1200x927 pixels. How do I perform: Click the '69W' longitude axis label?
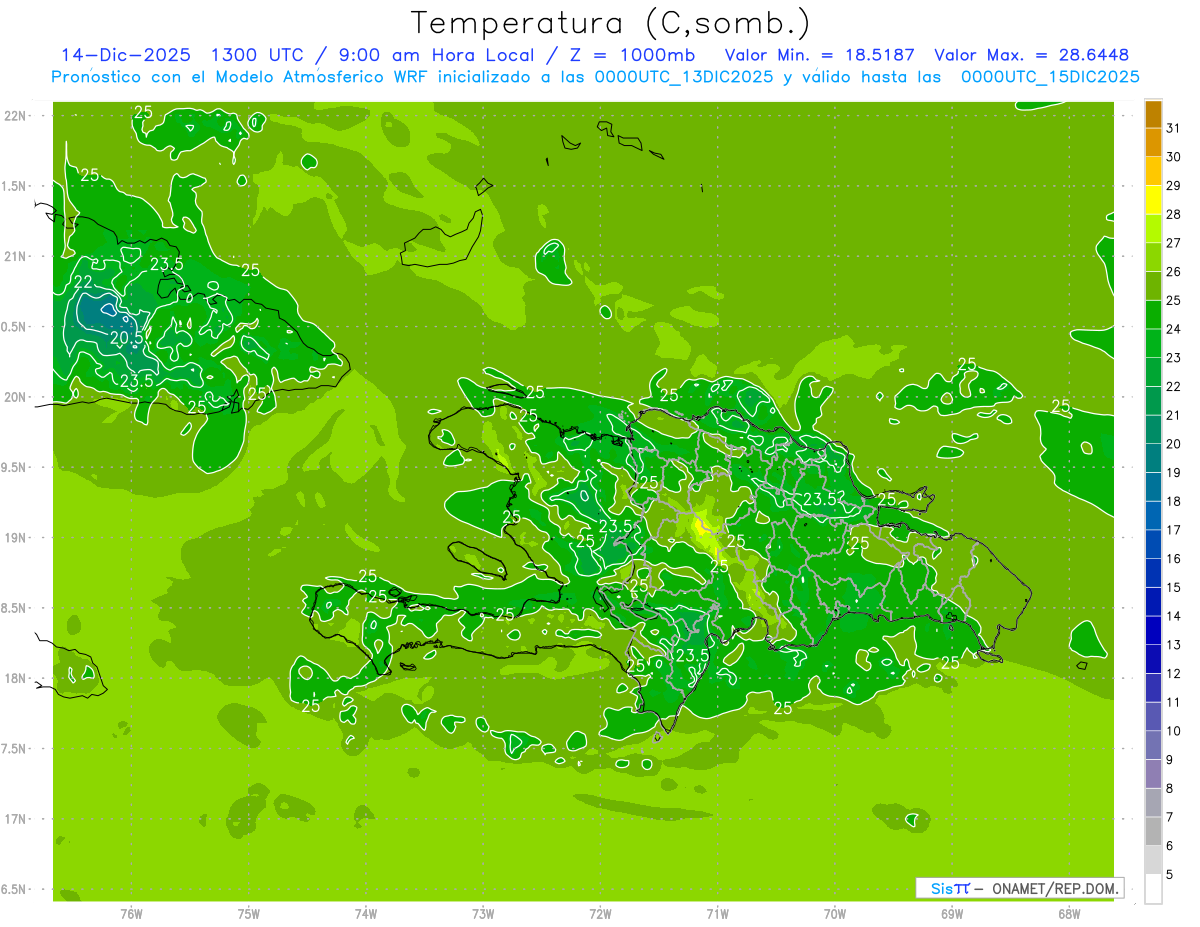pyautogui.click(x=952, y=913)
